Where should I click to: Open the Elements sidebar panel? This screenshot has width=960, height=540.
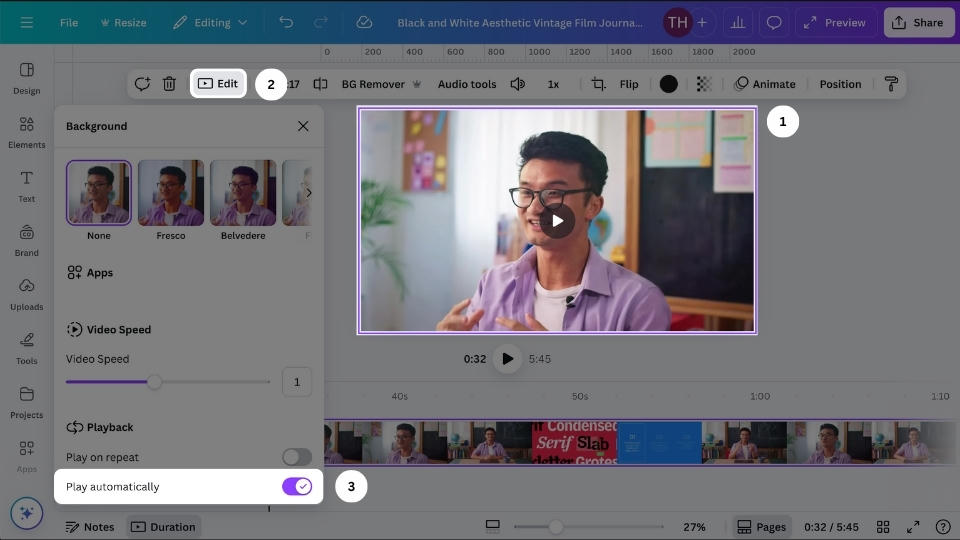coord(27,131)
